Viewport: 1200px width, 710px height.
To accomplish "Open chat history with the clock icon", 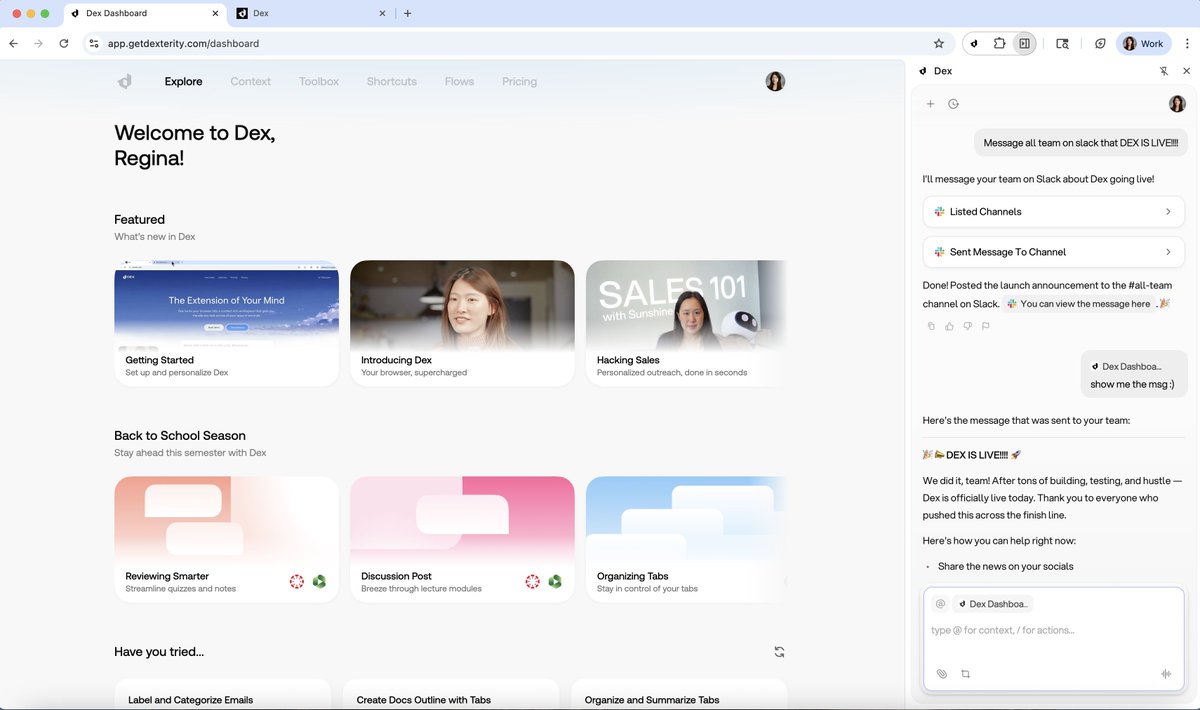I will pos(953,104).
